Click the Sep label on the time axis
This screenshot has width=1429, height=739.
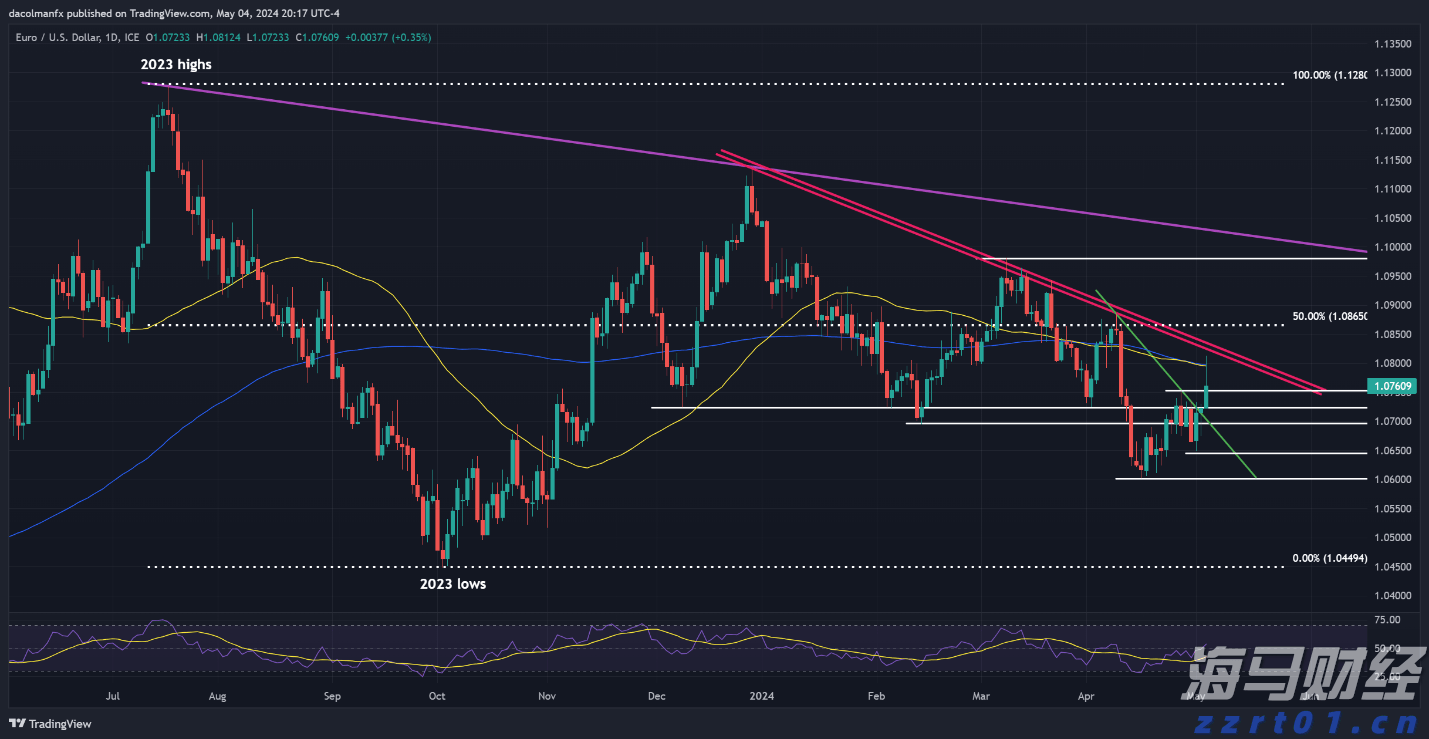(332, 695)
